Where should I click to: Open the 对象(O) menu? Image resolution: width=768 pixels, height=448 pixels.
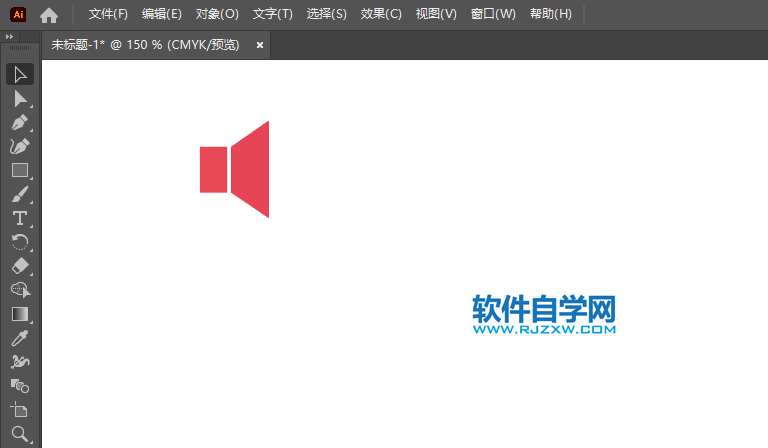(217, 14)
